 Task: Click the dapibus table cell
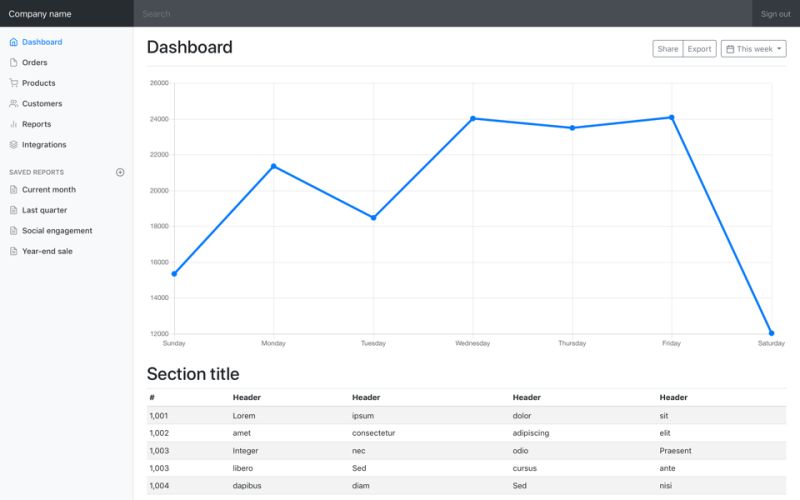pos(247,486)
